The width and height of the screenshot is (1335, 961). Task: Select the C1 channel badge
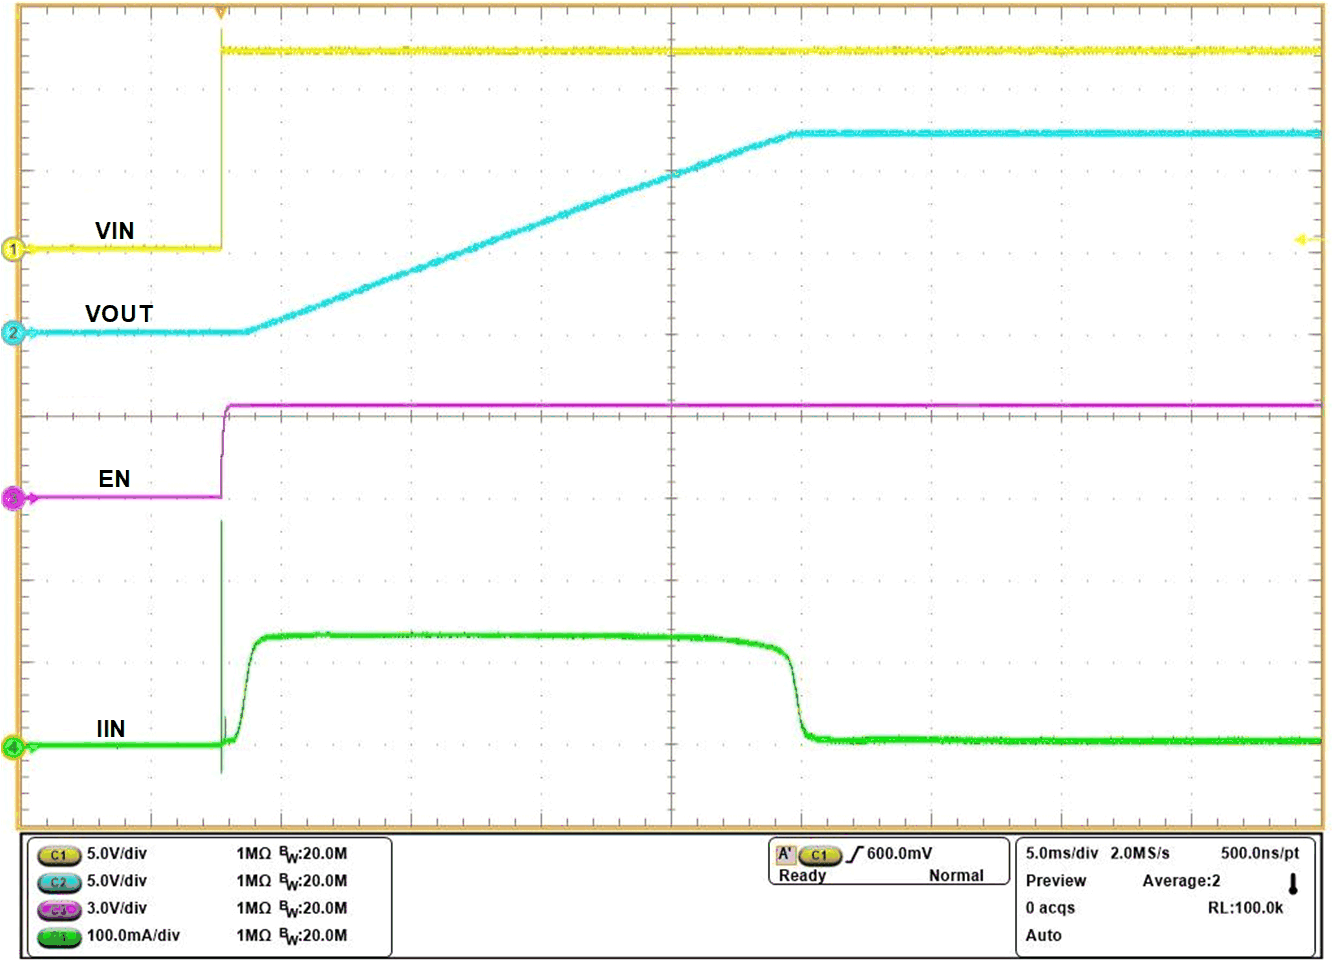click(x=59, y=855)
